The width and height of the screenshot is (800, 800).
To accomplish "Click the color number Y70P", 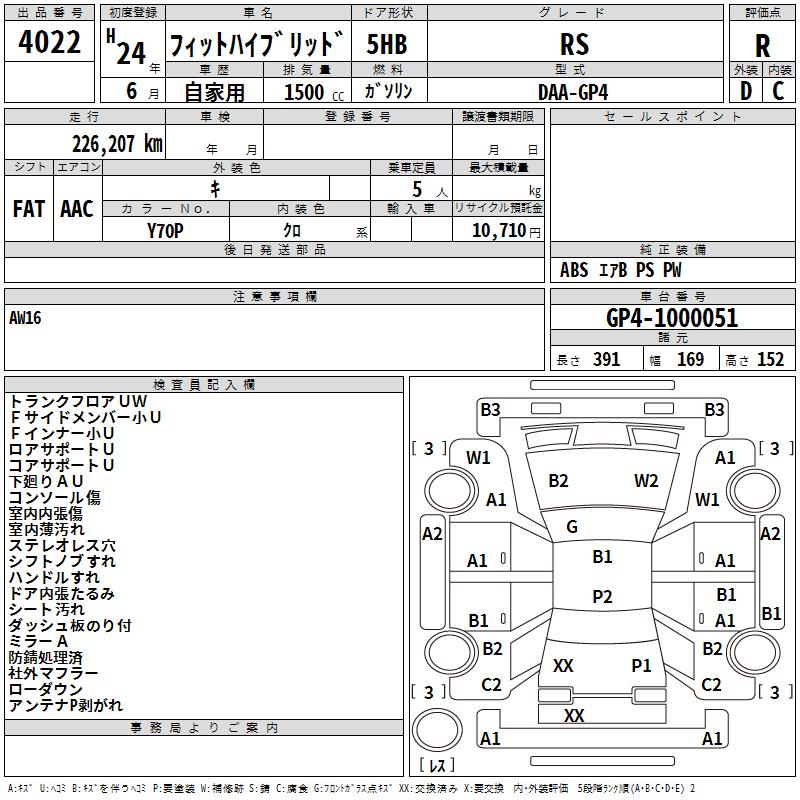I will tap(165, 230).
